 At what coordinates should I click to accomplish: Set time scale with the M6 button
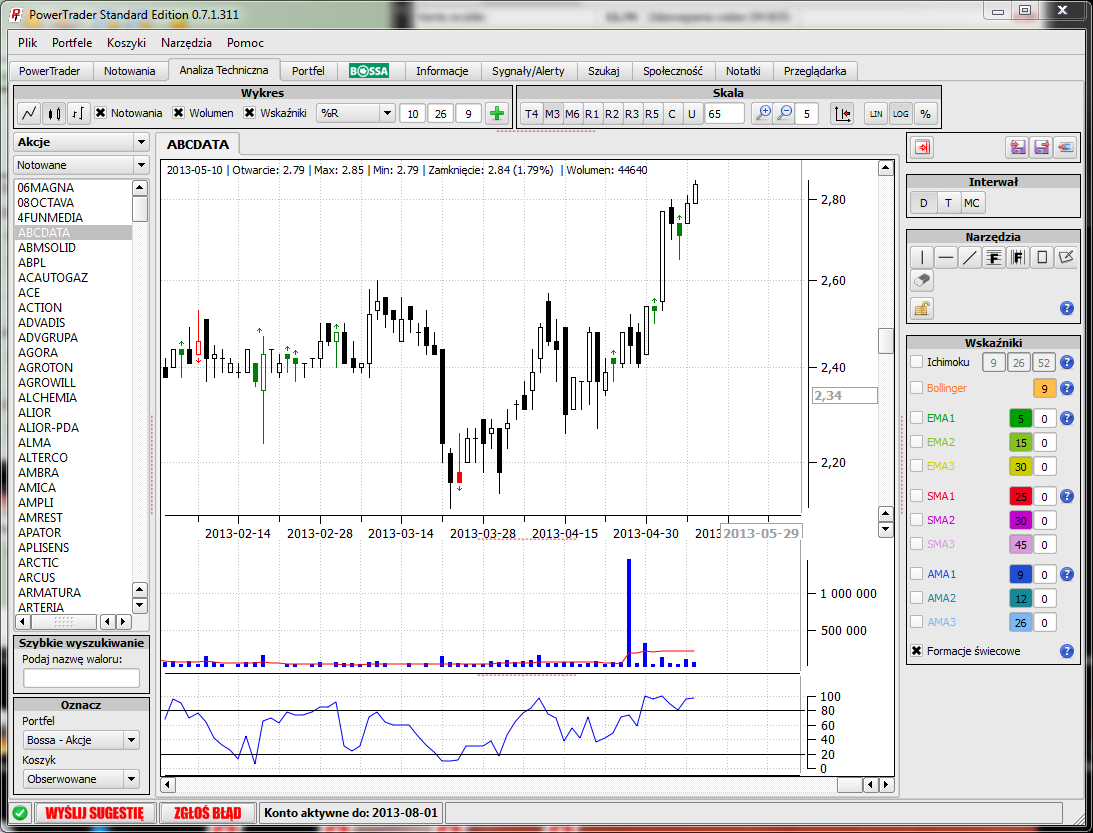572,114
